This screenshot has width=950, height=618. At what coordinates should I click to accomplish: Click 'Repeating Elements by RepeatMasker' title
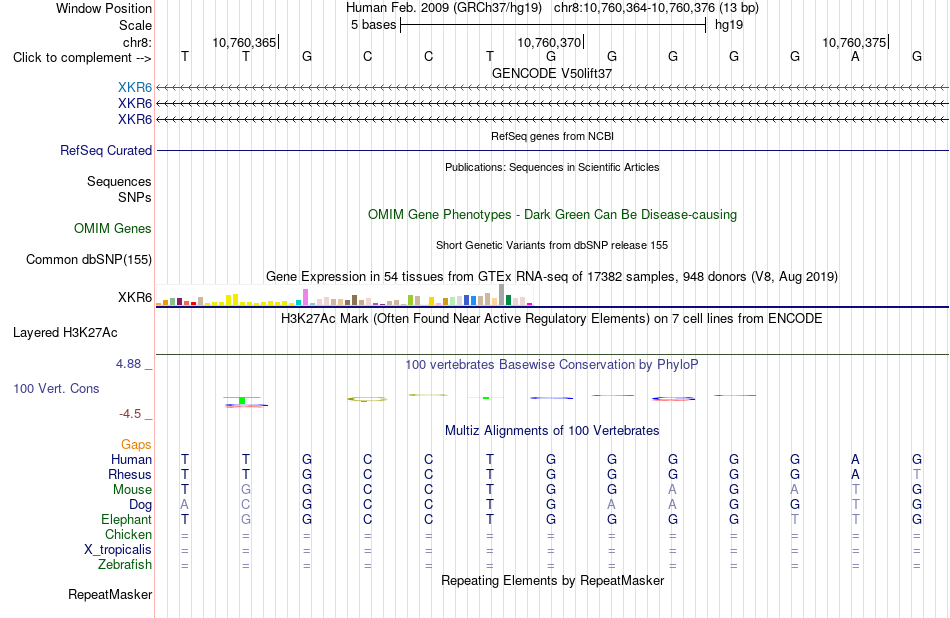point(553,580)
